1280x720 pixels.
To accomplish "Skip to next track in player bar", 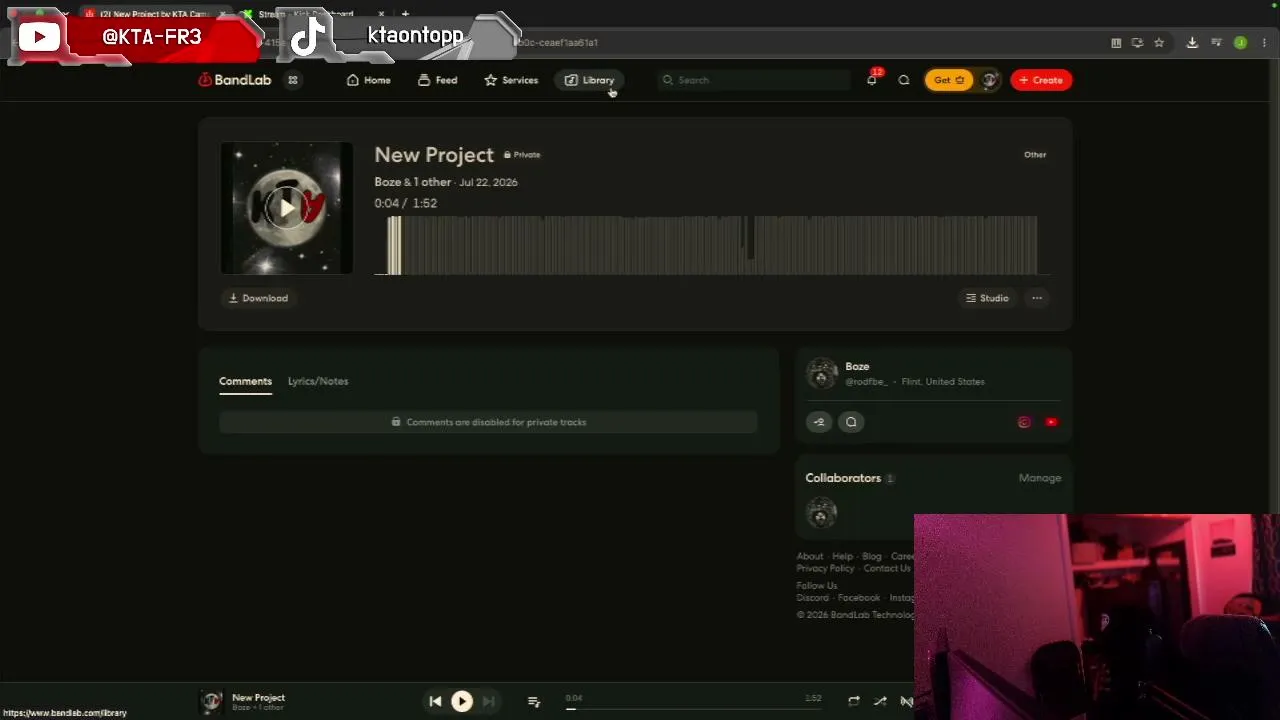I will tap(489, 702).
